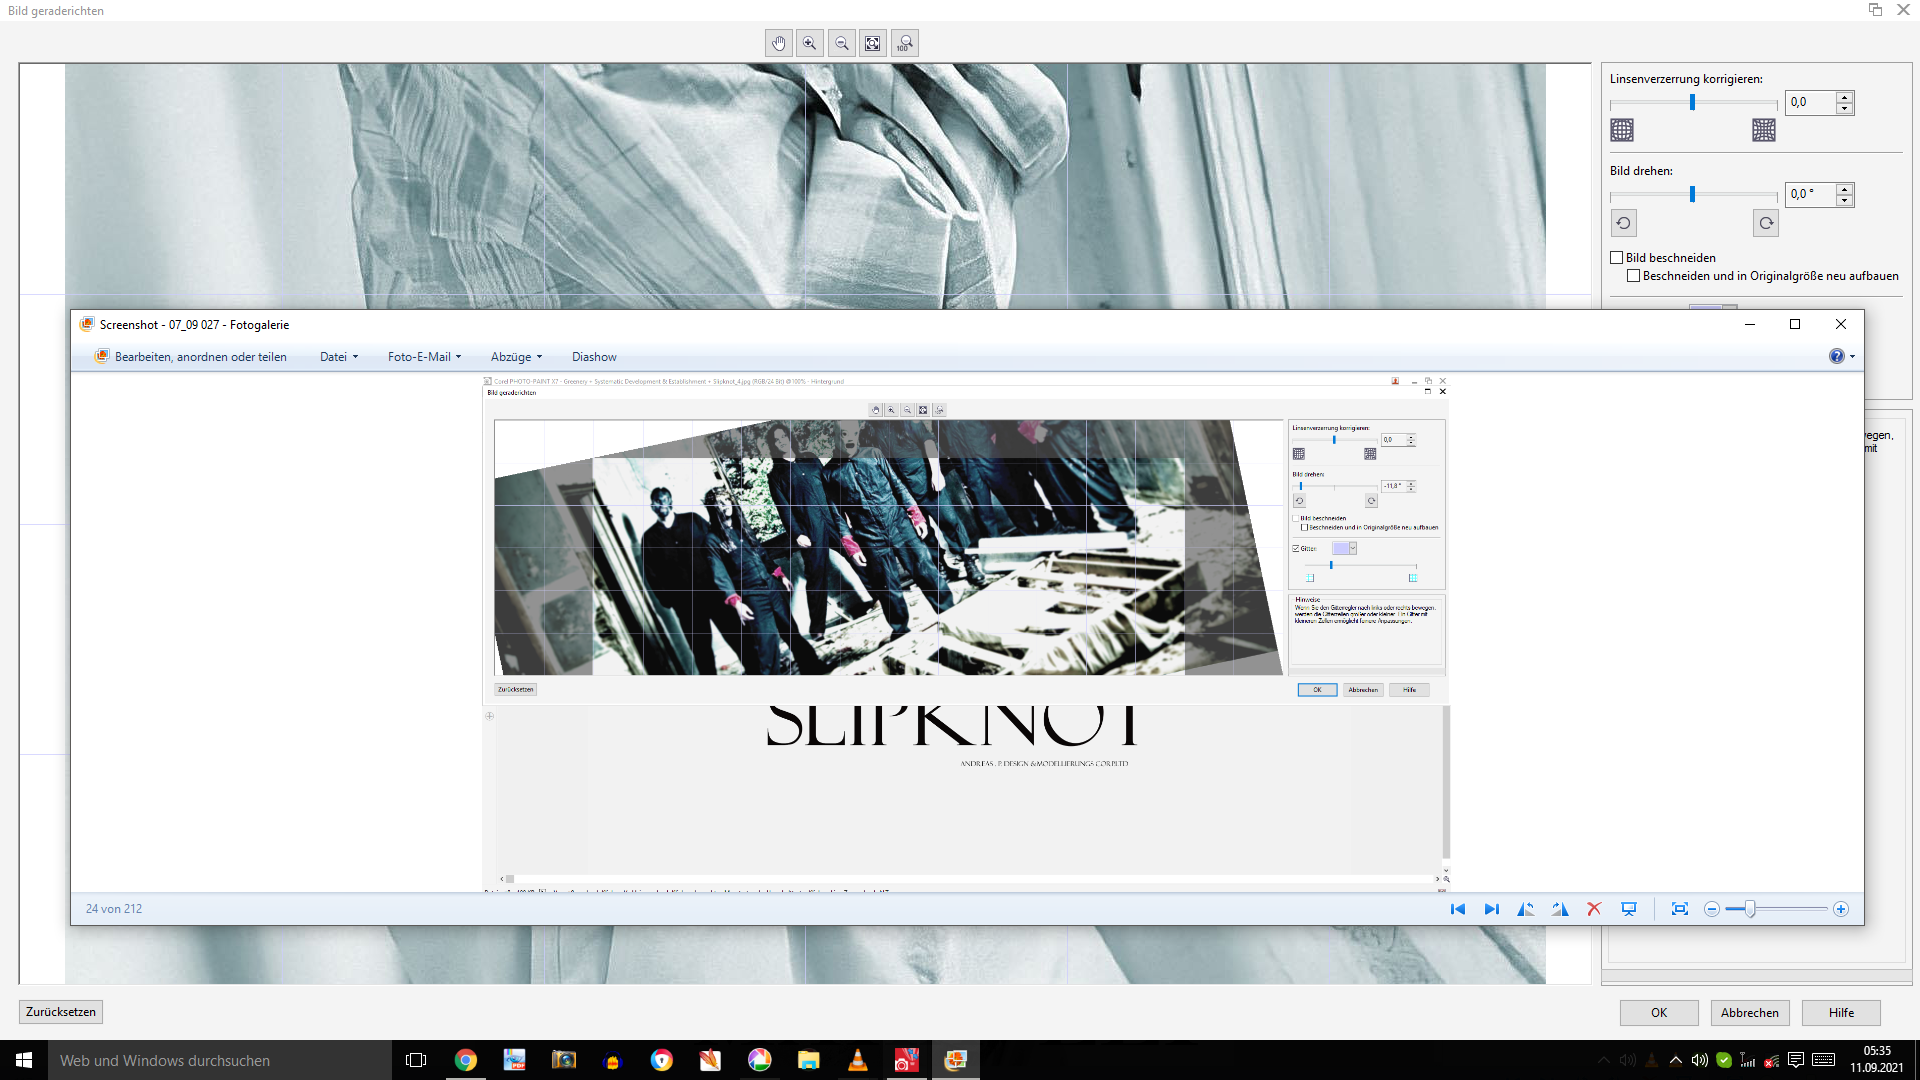This screenshot has height=1080, width=1920.
Task: Click the volume speaker tray icon
Action: click(x=1699, y=1060)
